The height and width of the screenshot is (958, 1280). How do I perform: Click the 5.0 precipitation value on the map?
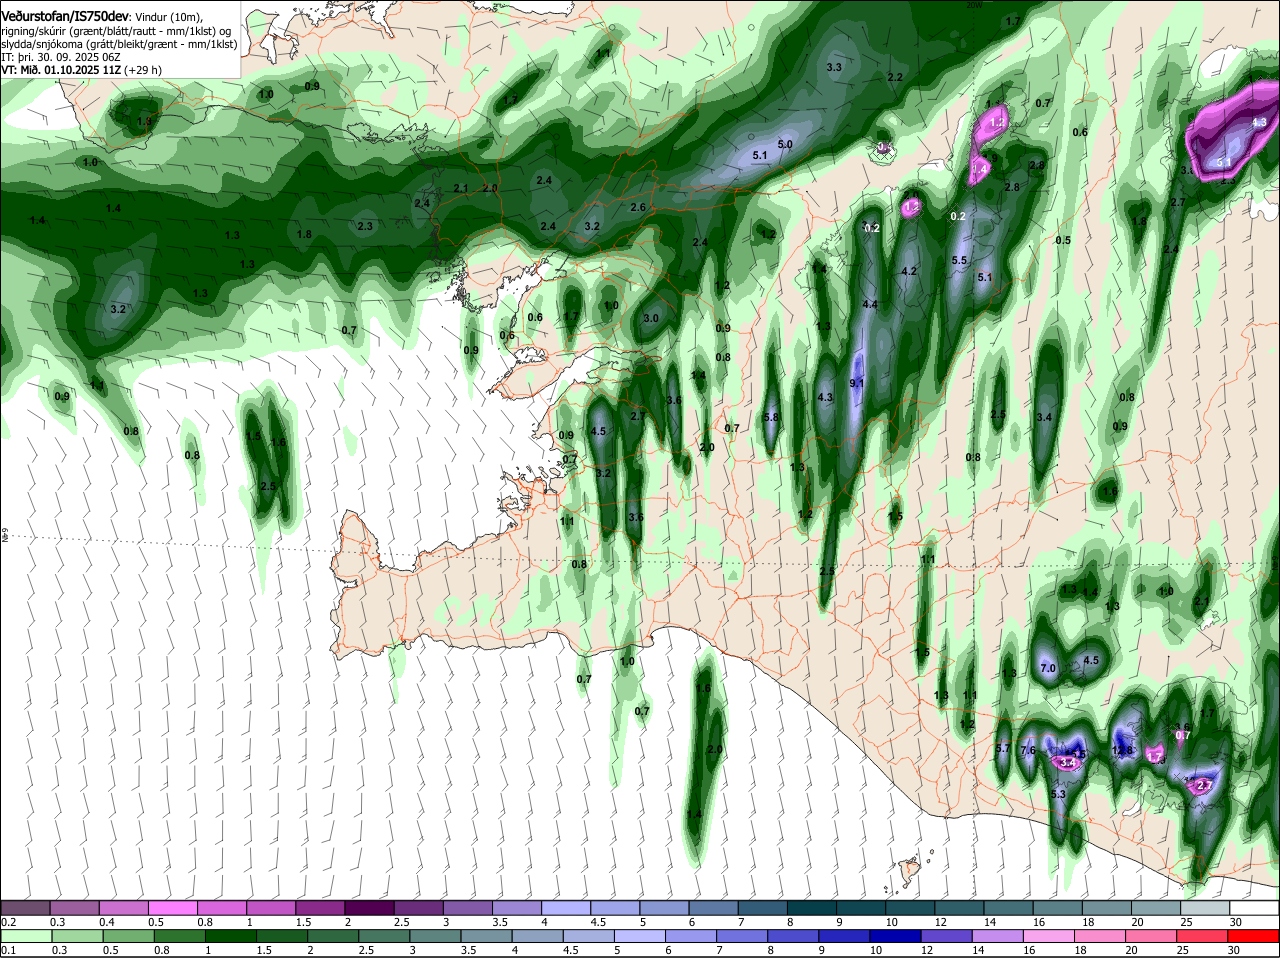[785, 144]
